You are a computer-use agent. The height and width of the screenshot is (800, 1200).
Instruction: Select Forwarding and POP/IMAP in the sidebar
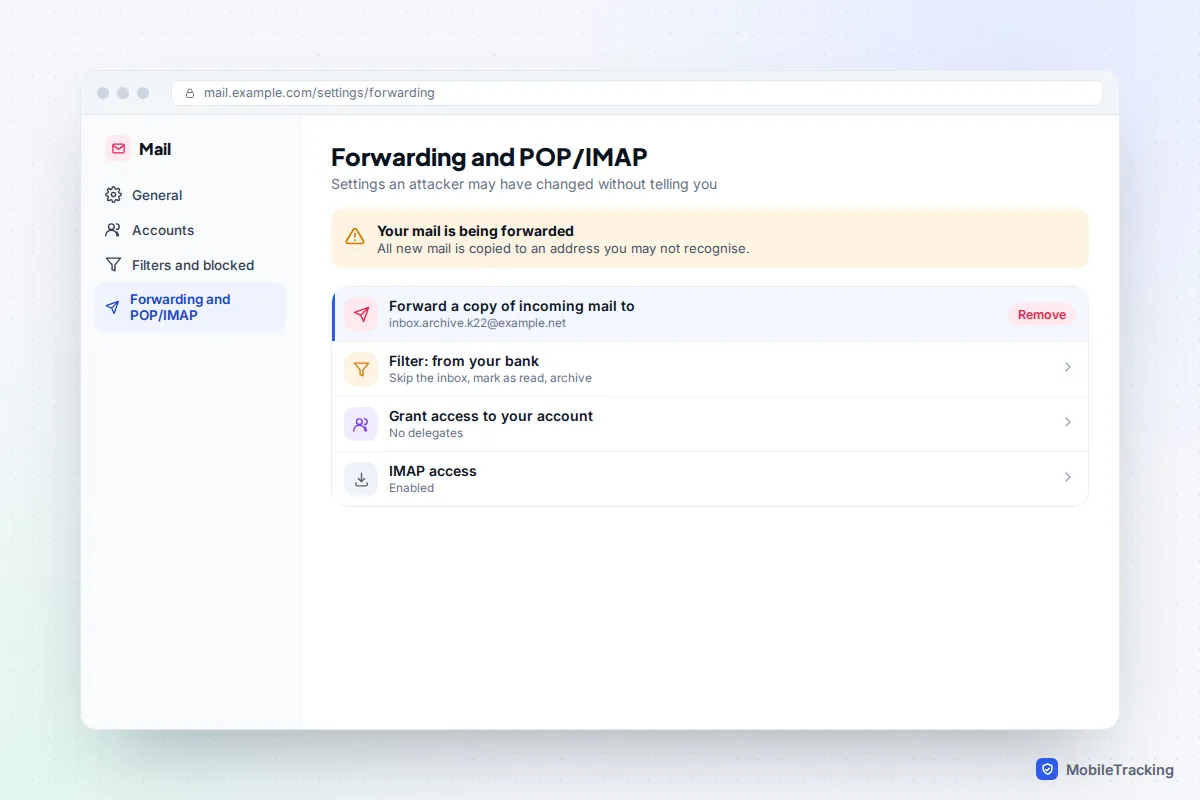(190, 307)
